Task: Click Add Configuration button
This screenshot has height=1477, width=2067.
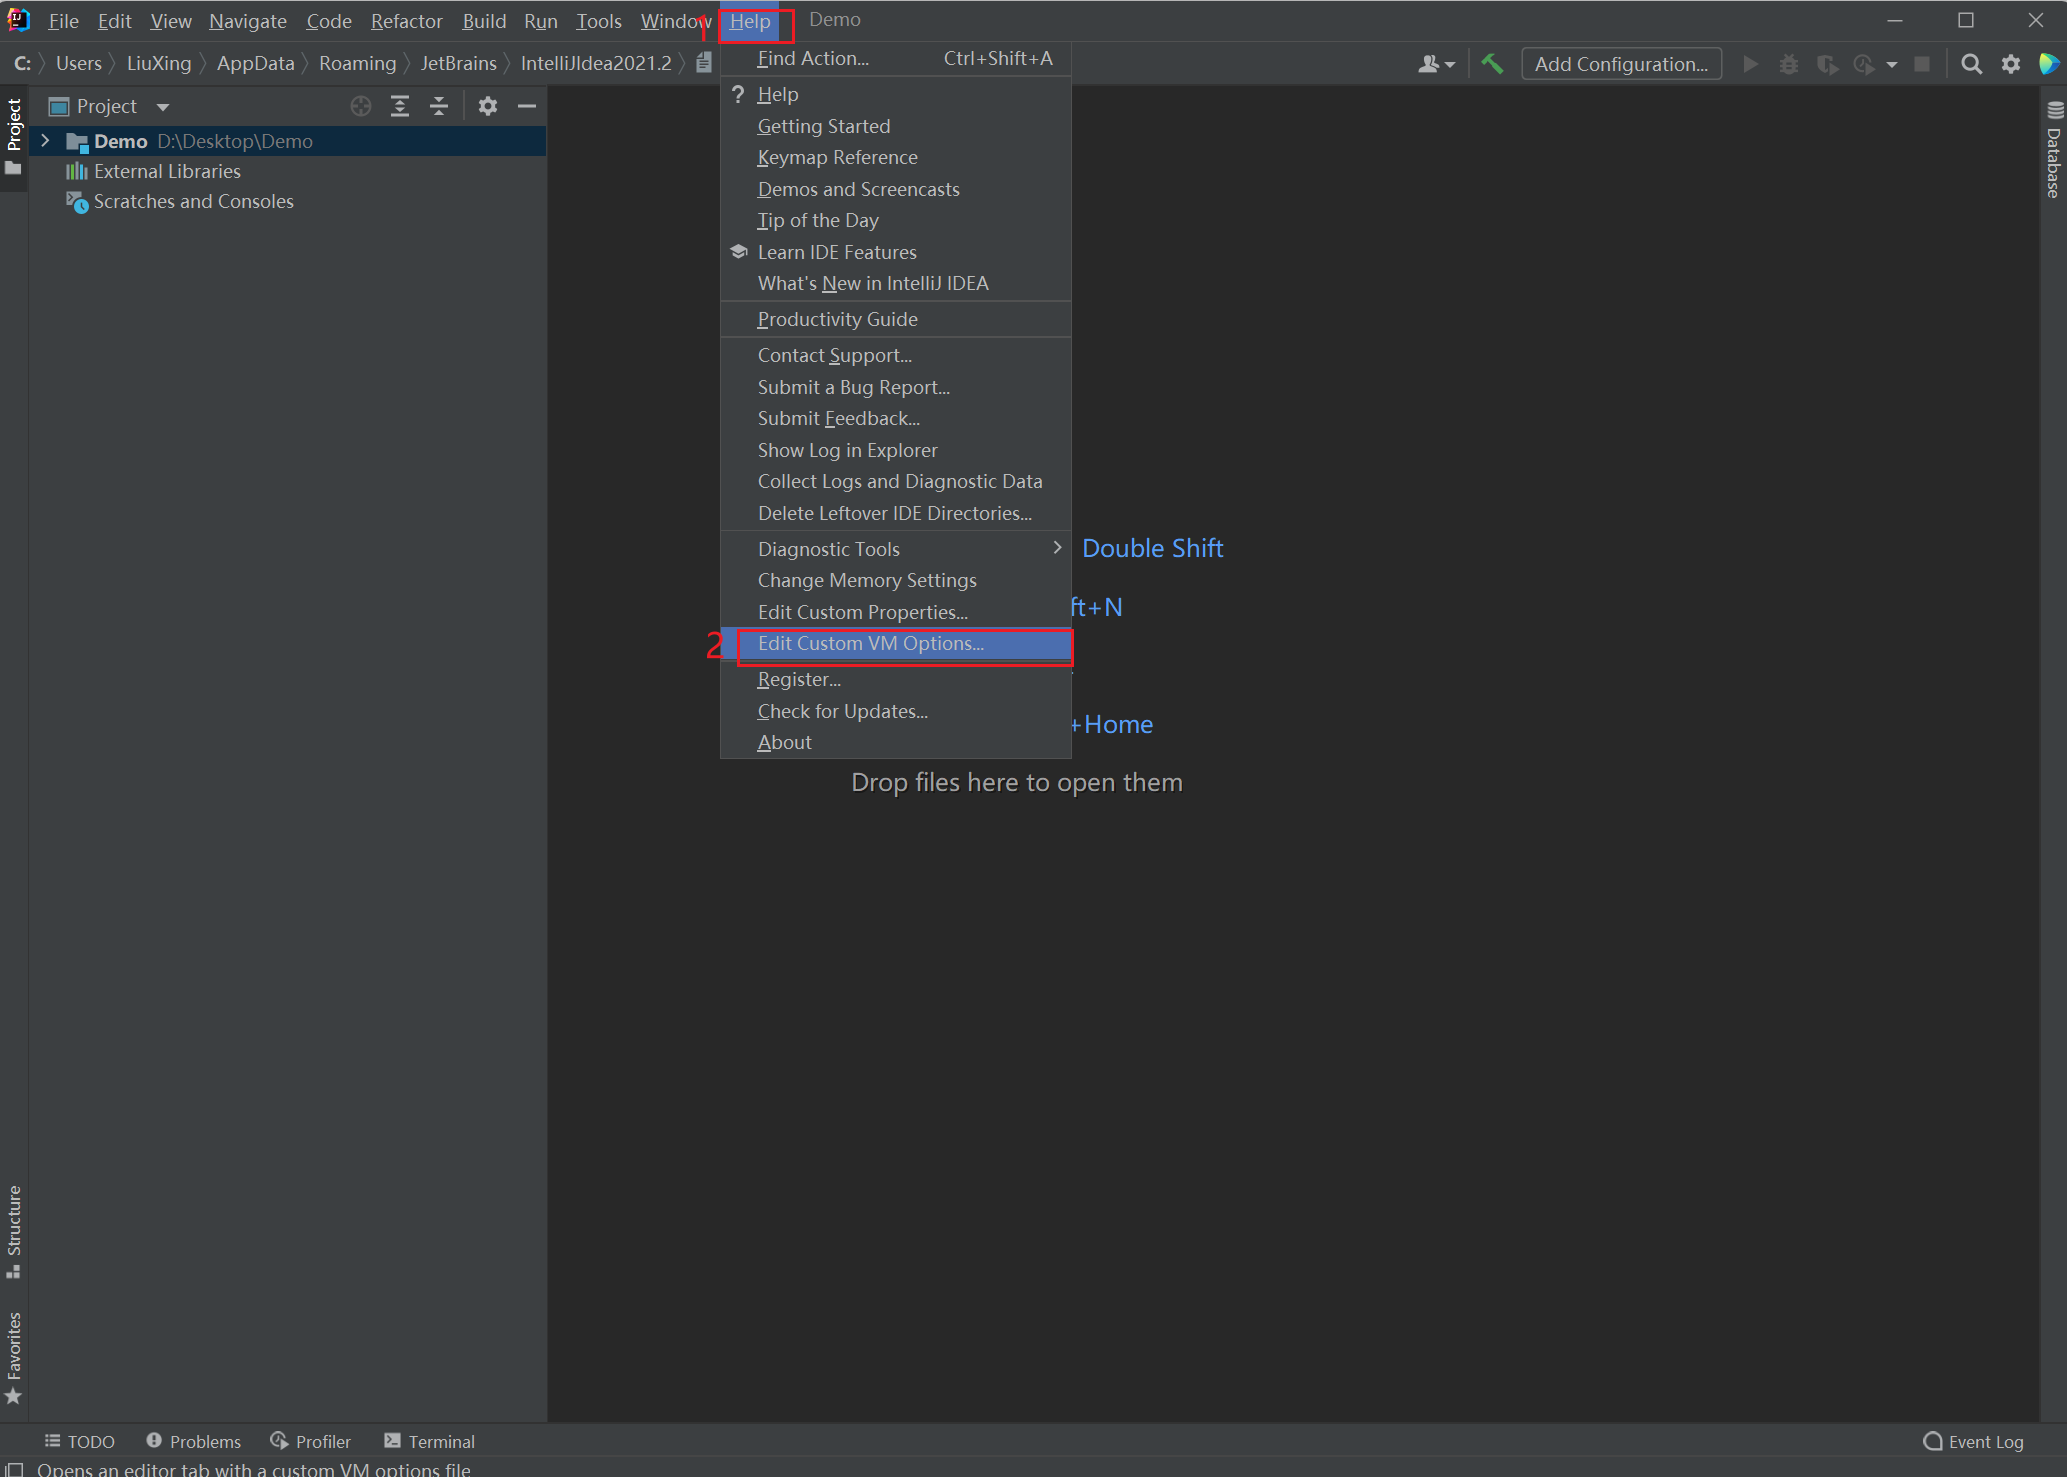Action: (1621, 64)
